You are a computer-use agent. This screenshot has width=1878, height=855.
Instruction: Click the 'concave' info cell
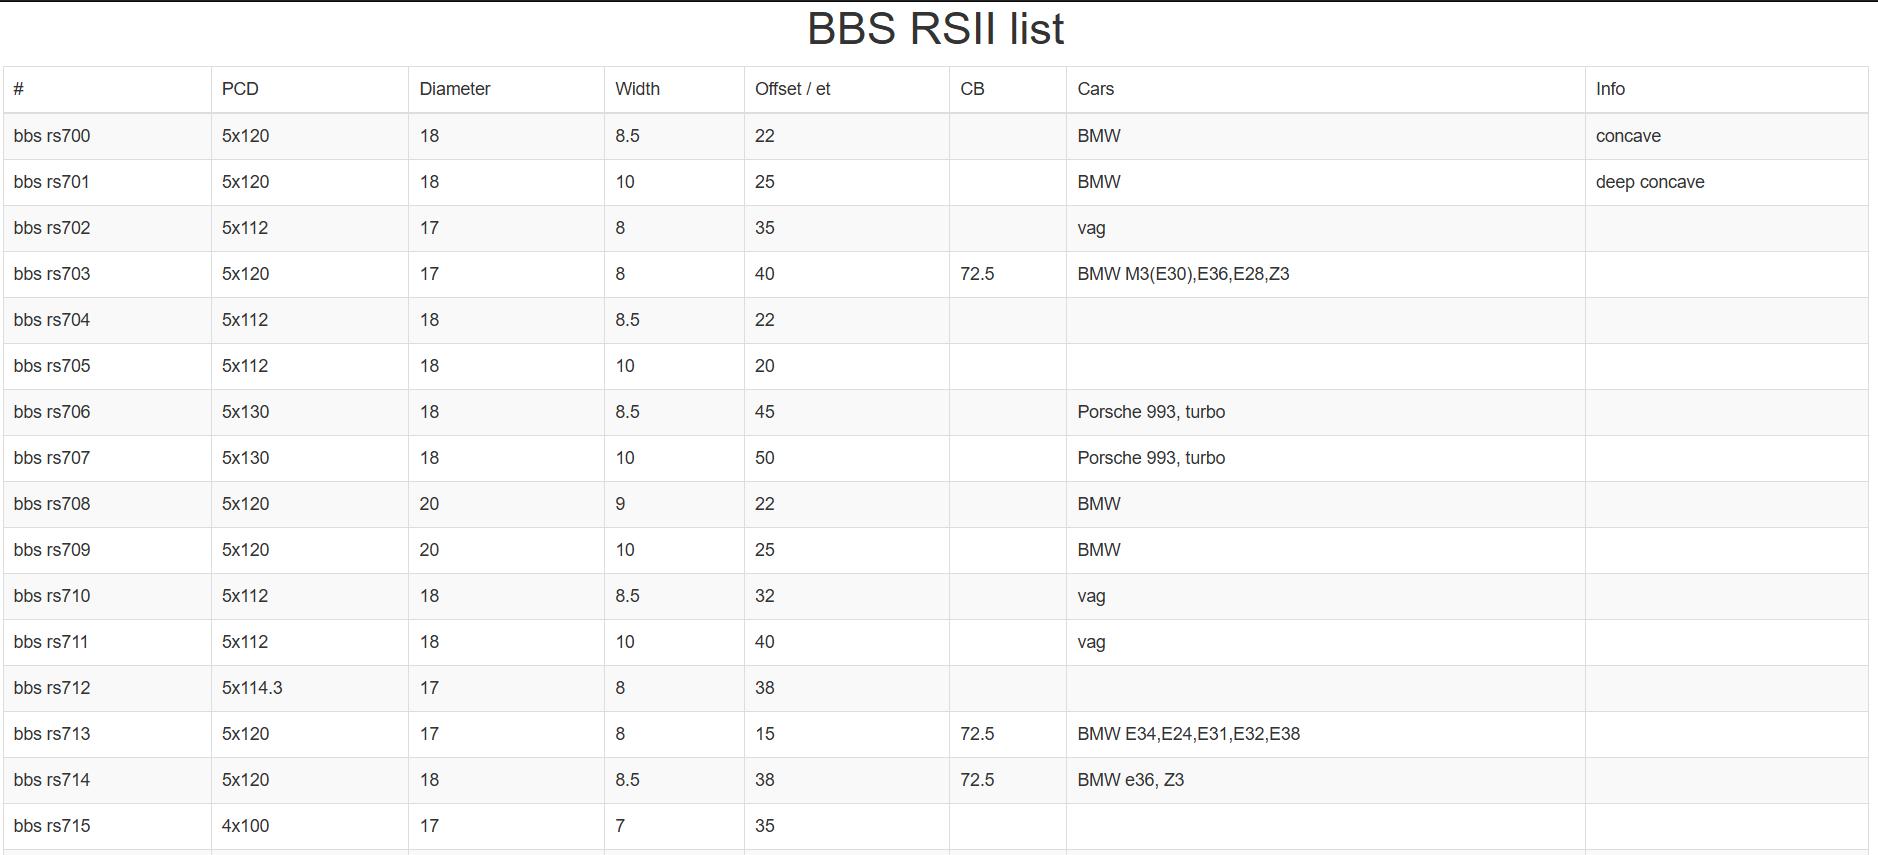click(1726, 136)
